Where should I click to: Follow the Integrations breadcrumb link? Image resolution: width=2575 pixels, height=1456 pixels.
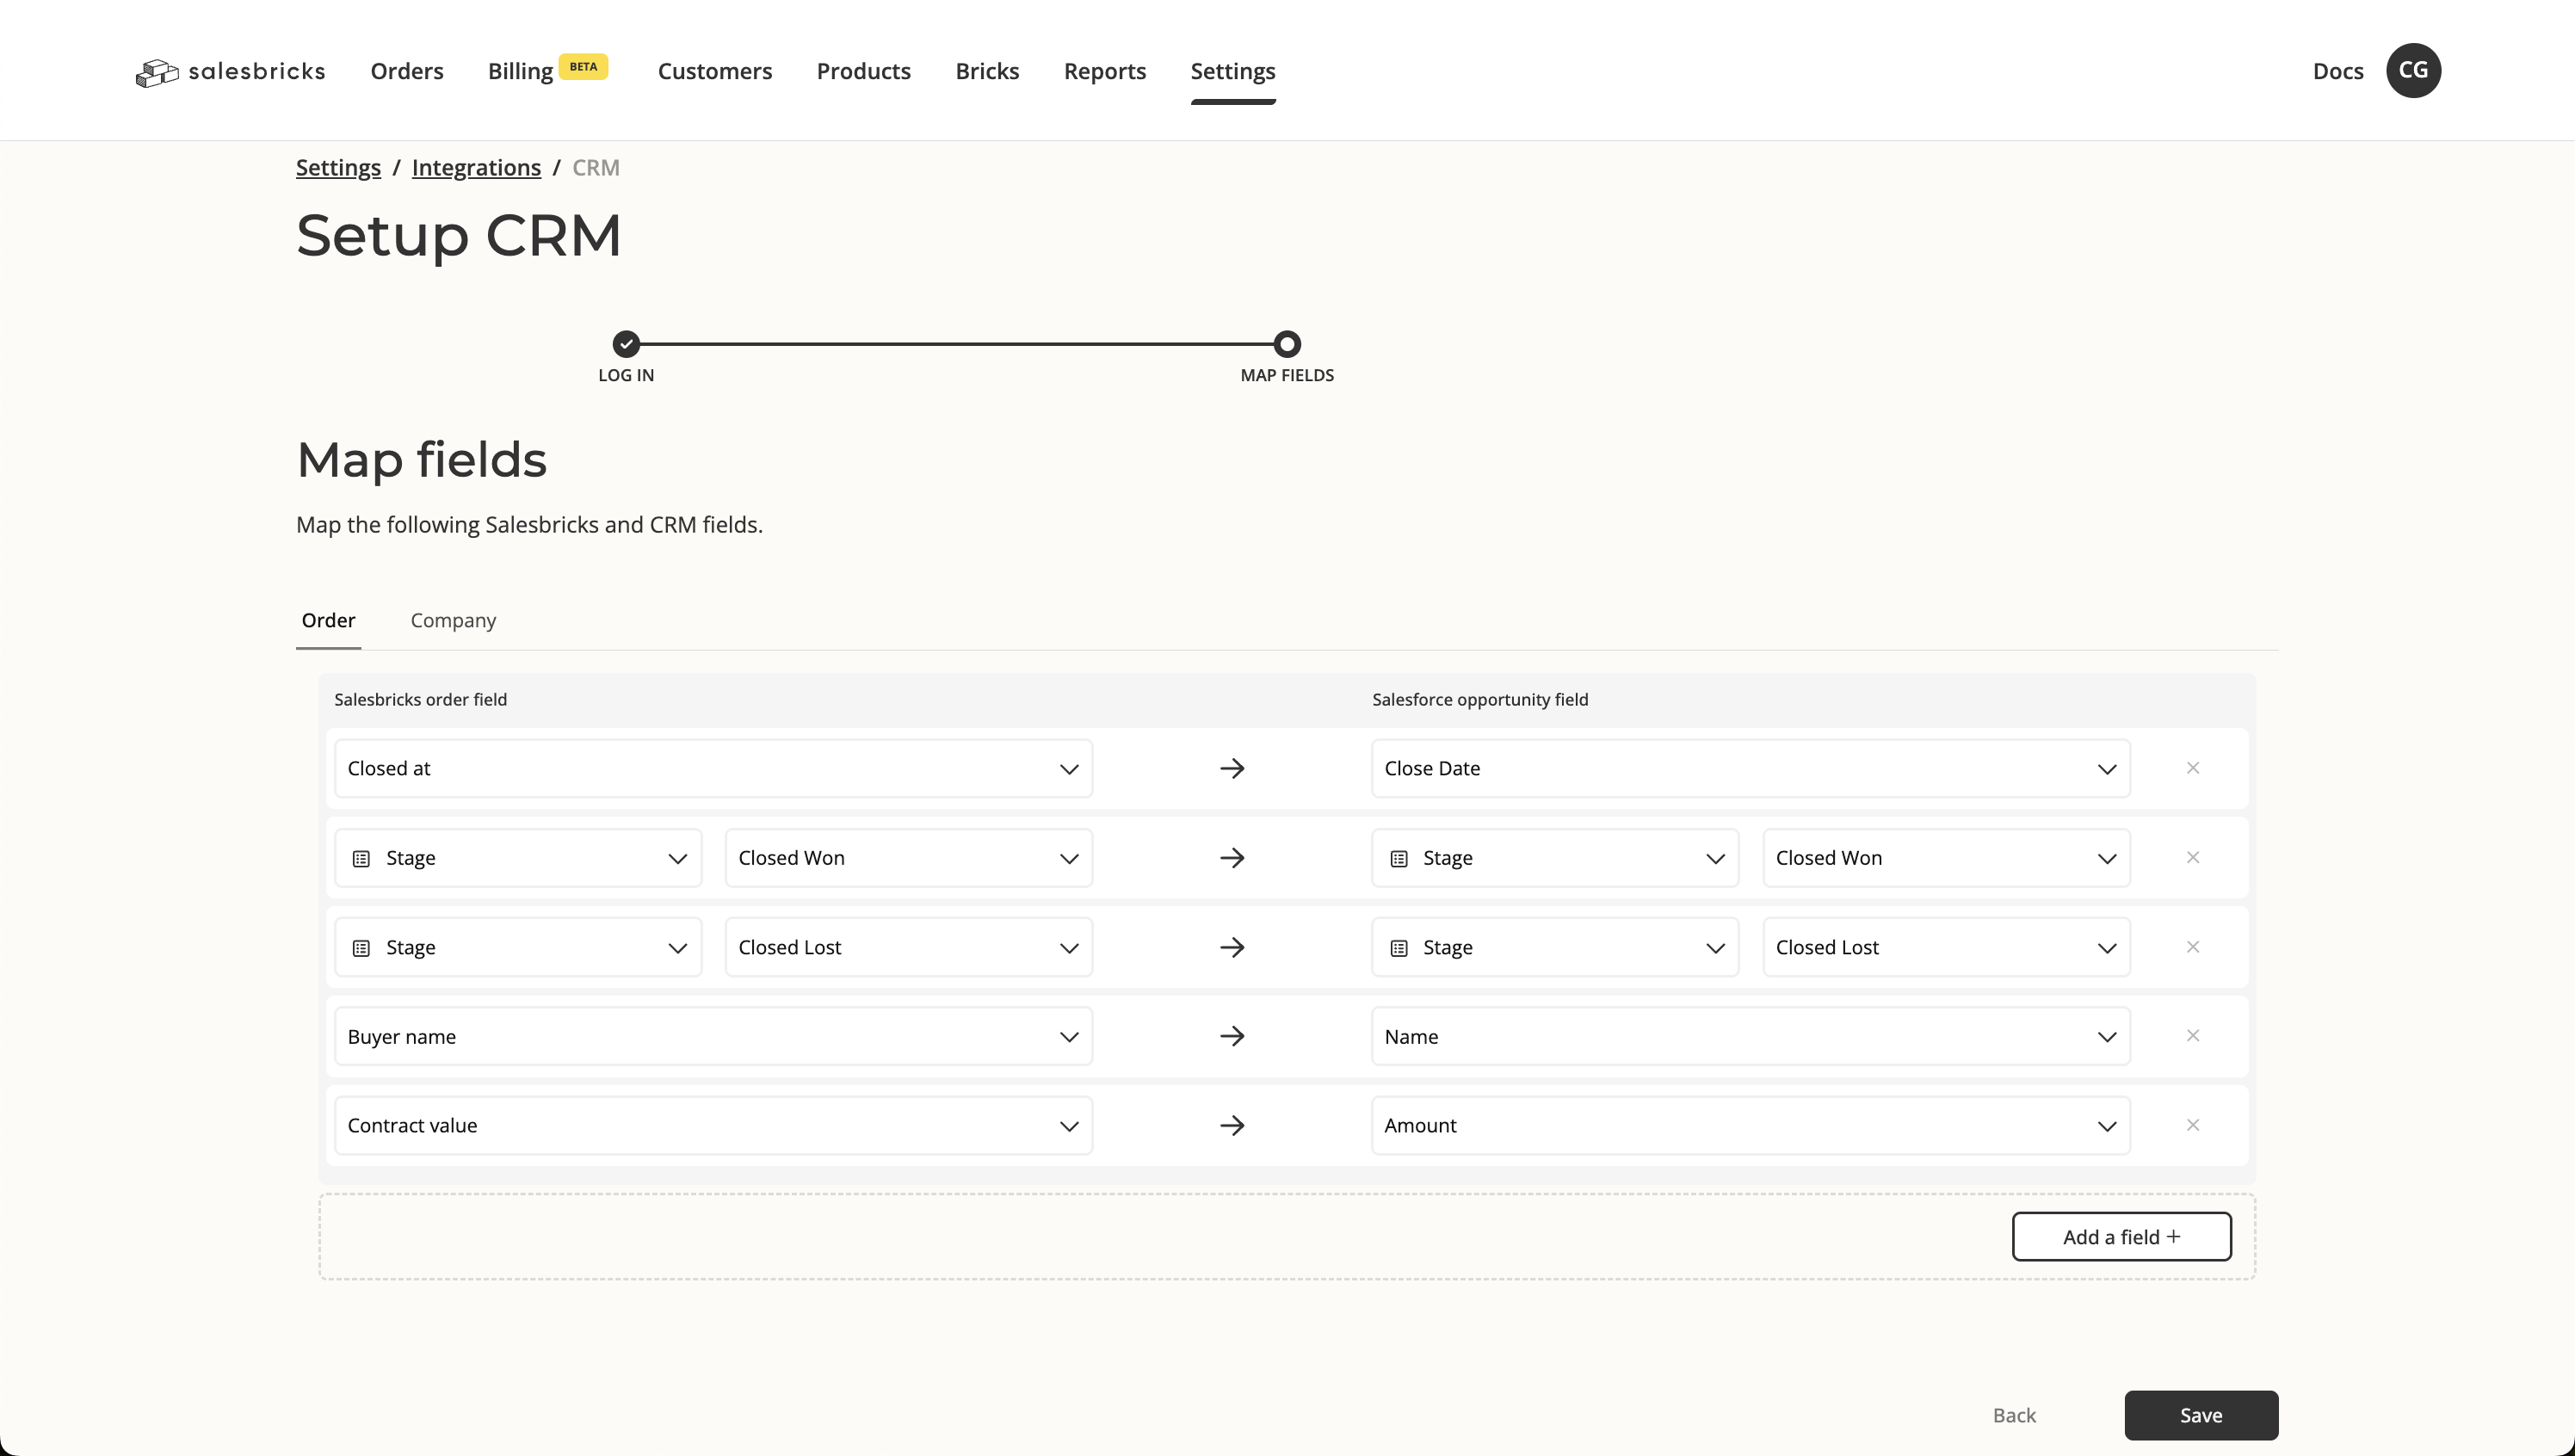[476, 167]
